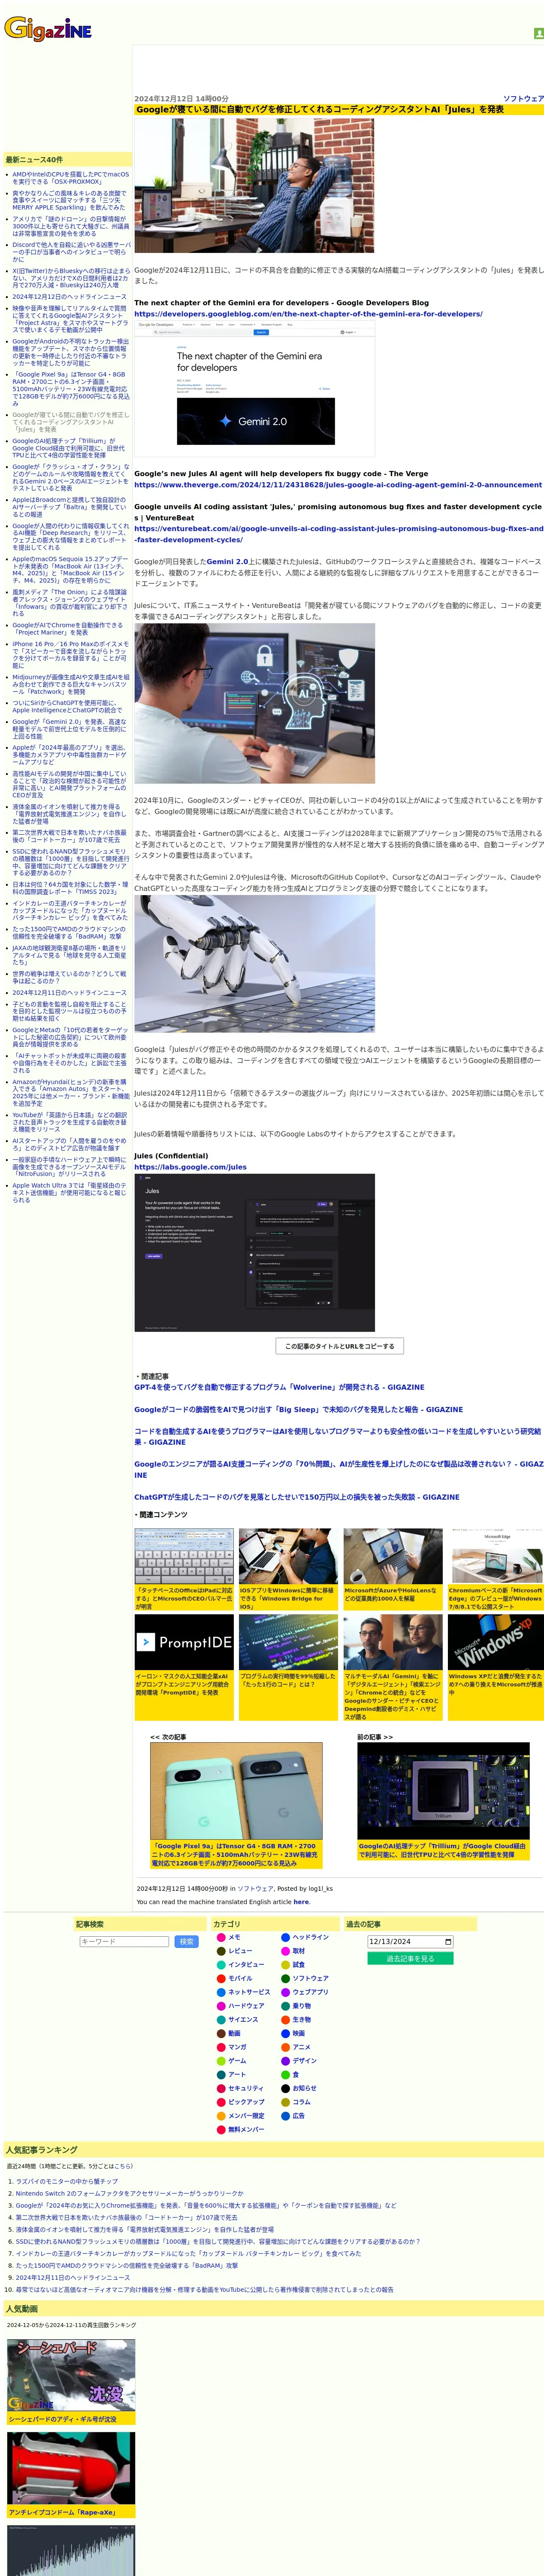This screenshot has height=2576, width=544.
Task: Open next article Google Pixel 9a thumbnail
Action: tap(236, 1792)
